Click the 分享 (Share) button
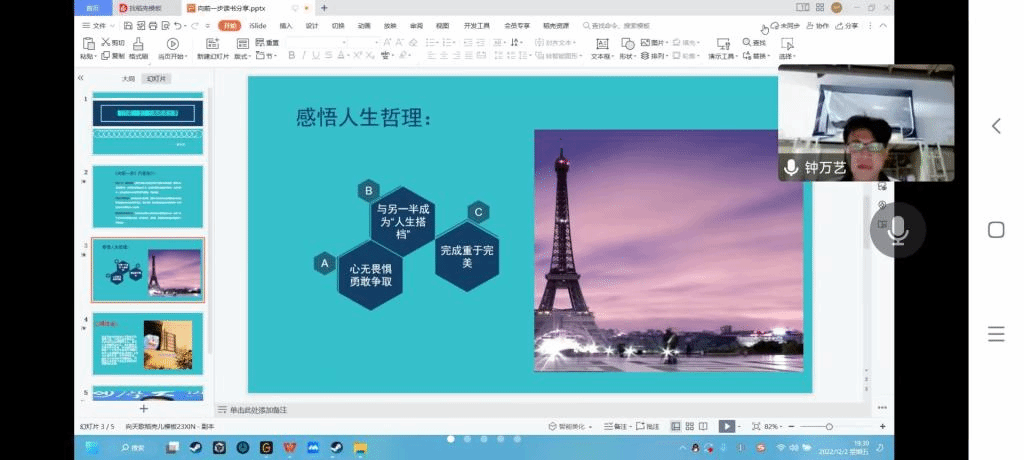The width and height of the screenshot is (1024, 460). tap(847, 25)
